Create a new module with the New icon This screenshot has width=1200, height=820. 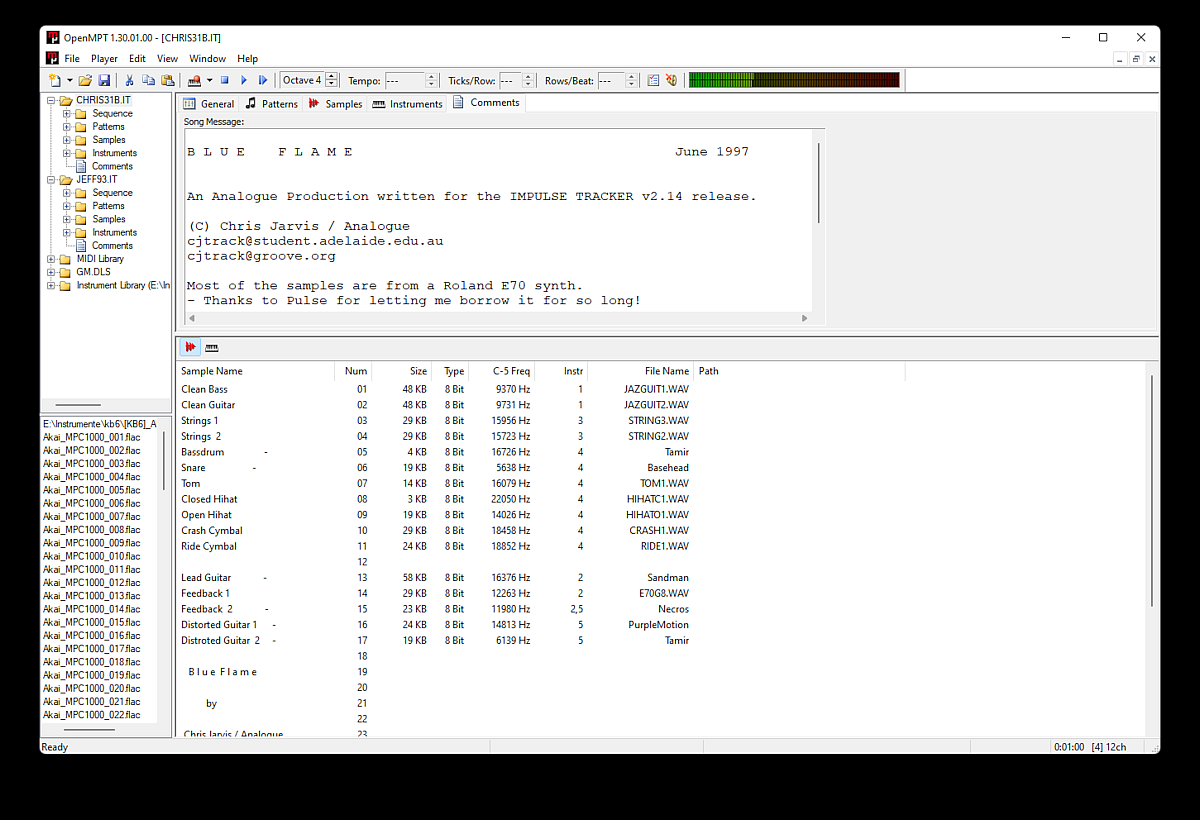[x=55, y=80]
